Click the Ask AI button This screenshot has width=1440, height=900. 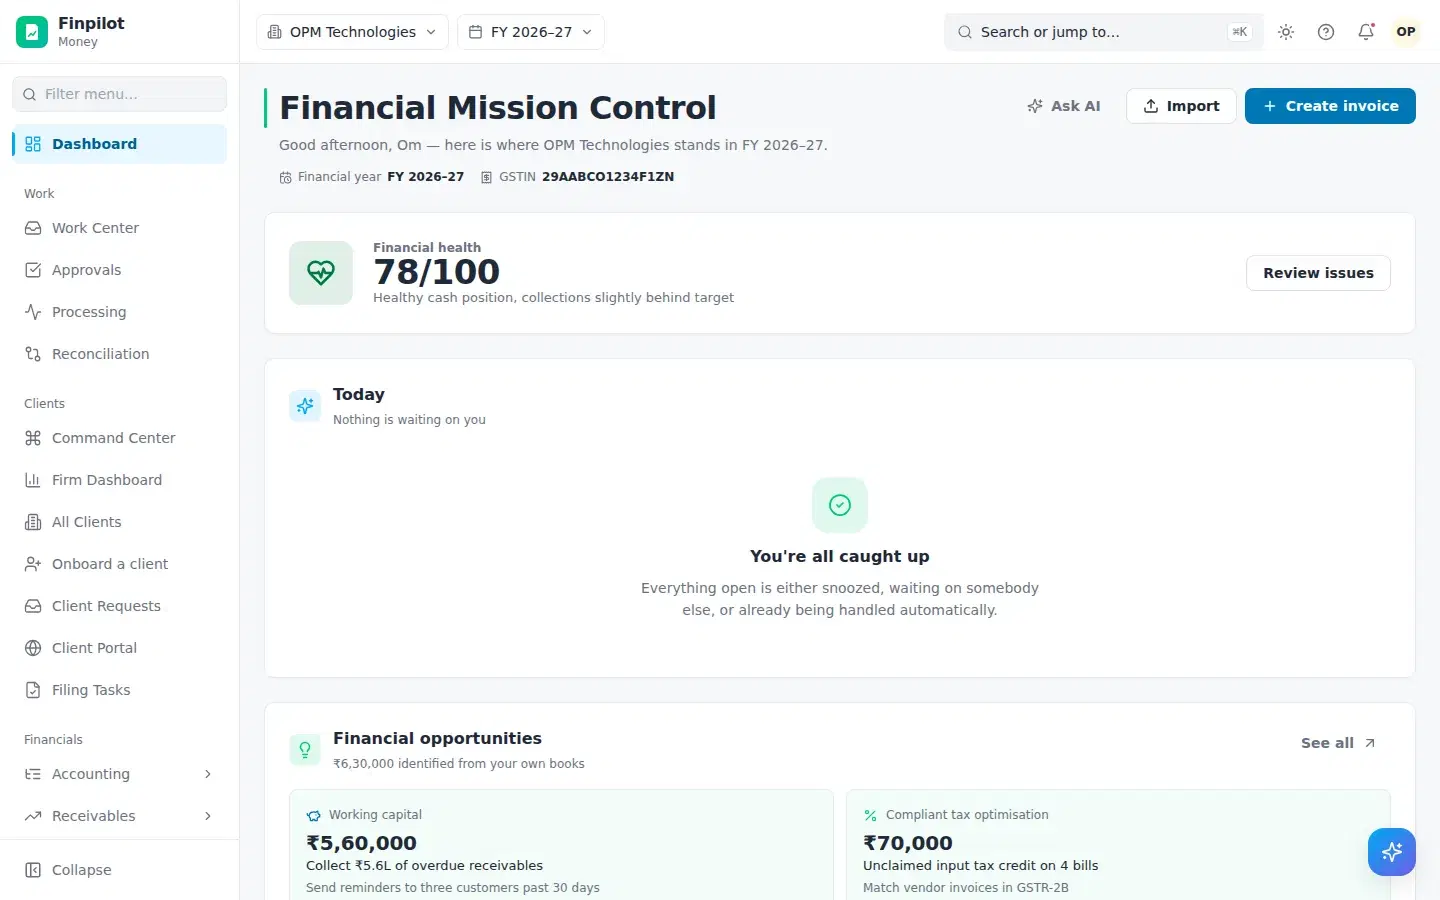click(1064, 106)
